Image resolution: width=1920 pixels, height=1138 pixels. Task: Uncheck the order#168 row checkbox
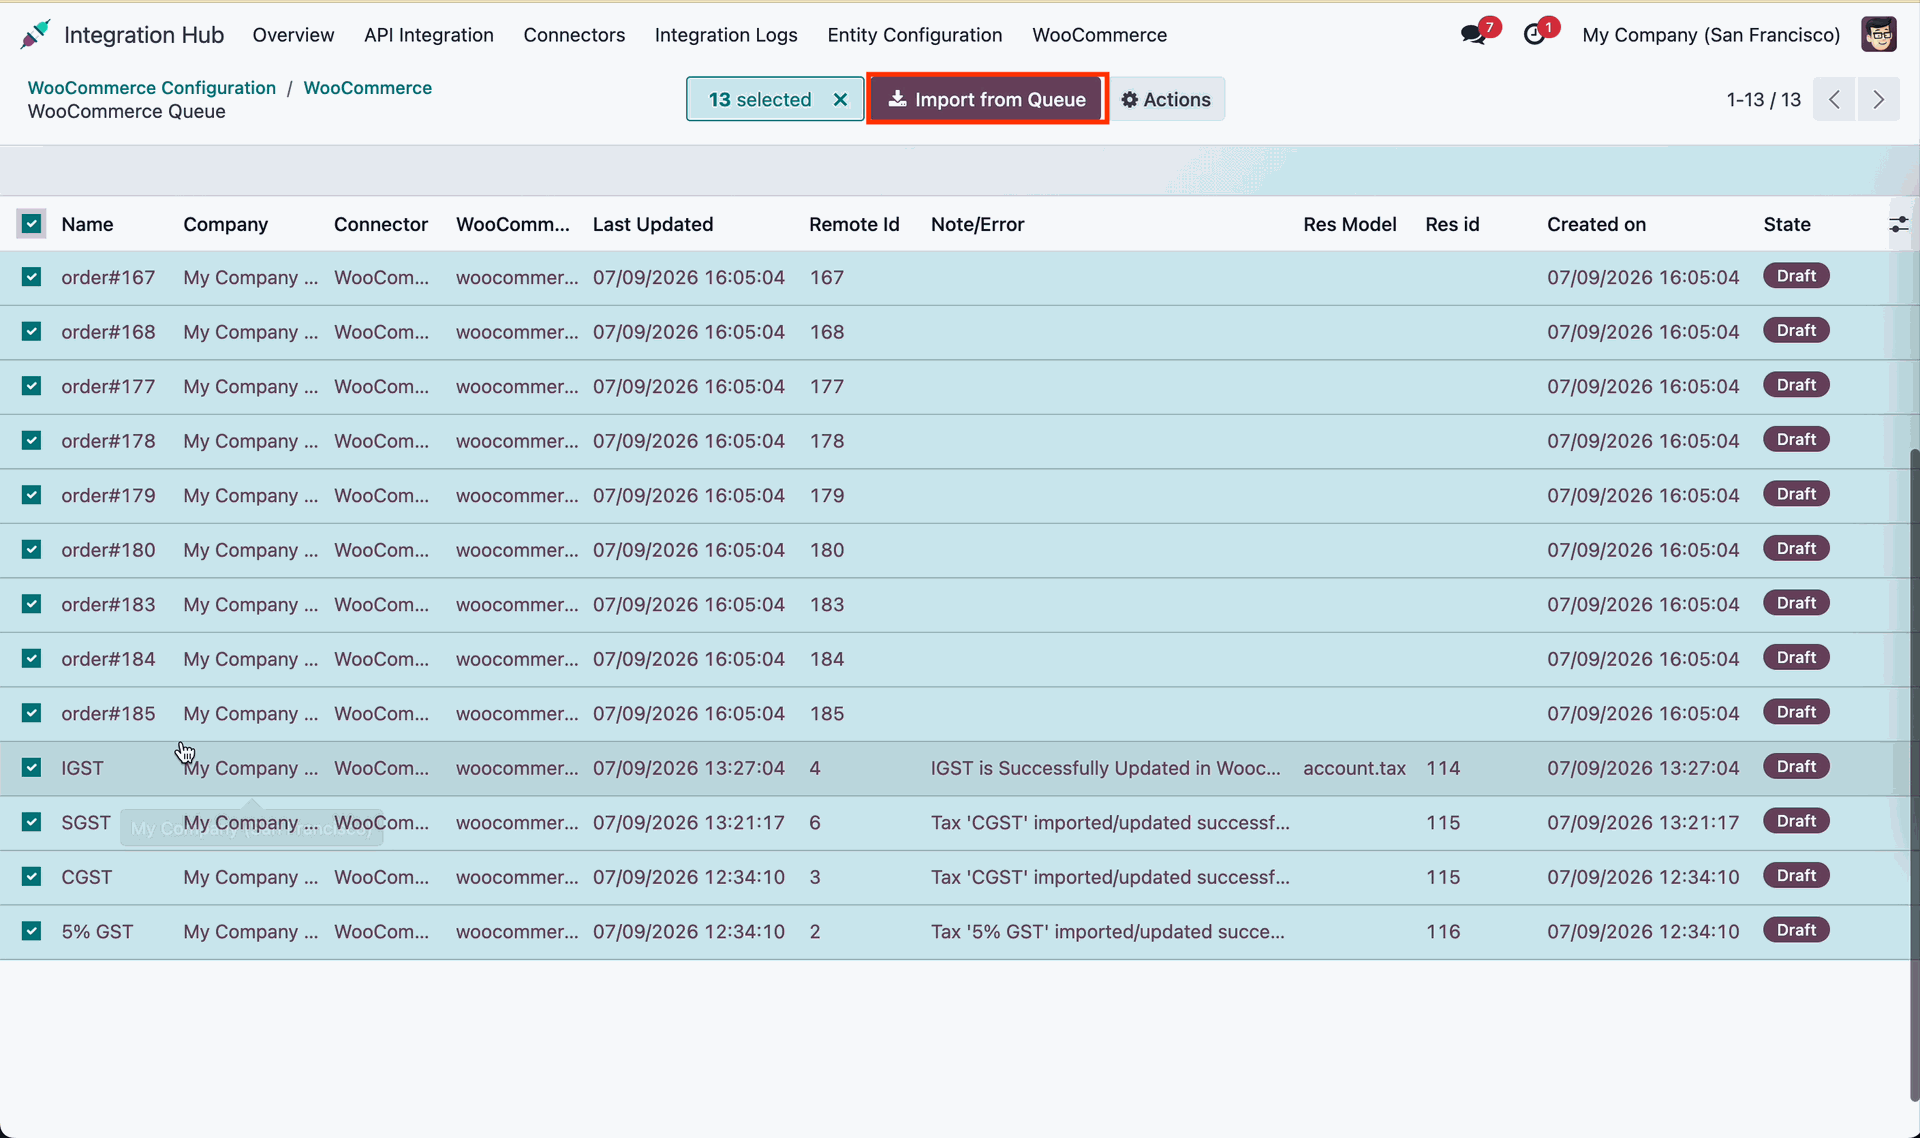pos(32,331)
